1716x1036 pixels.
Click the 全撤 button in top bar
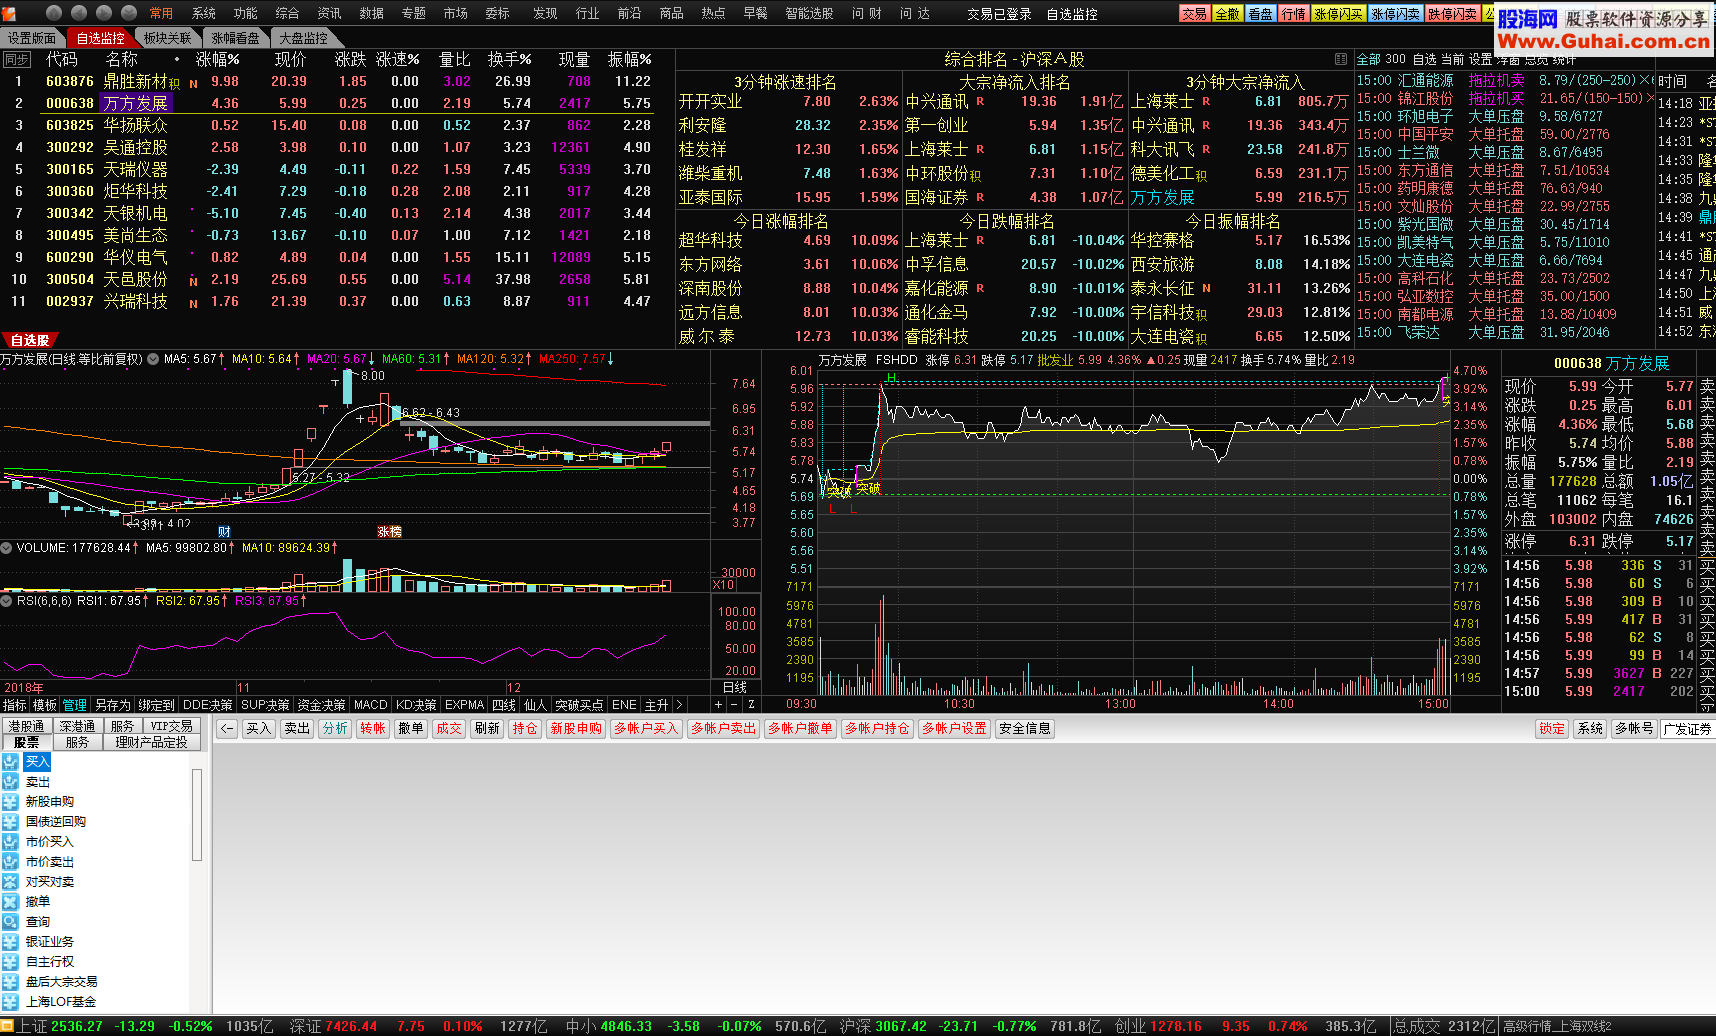click(1227, 13)
